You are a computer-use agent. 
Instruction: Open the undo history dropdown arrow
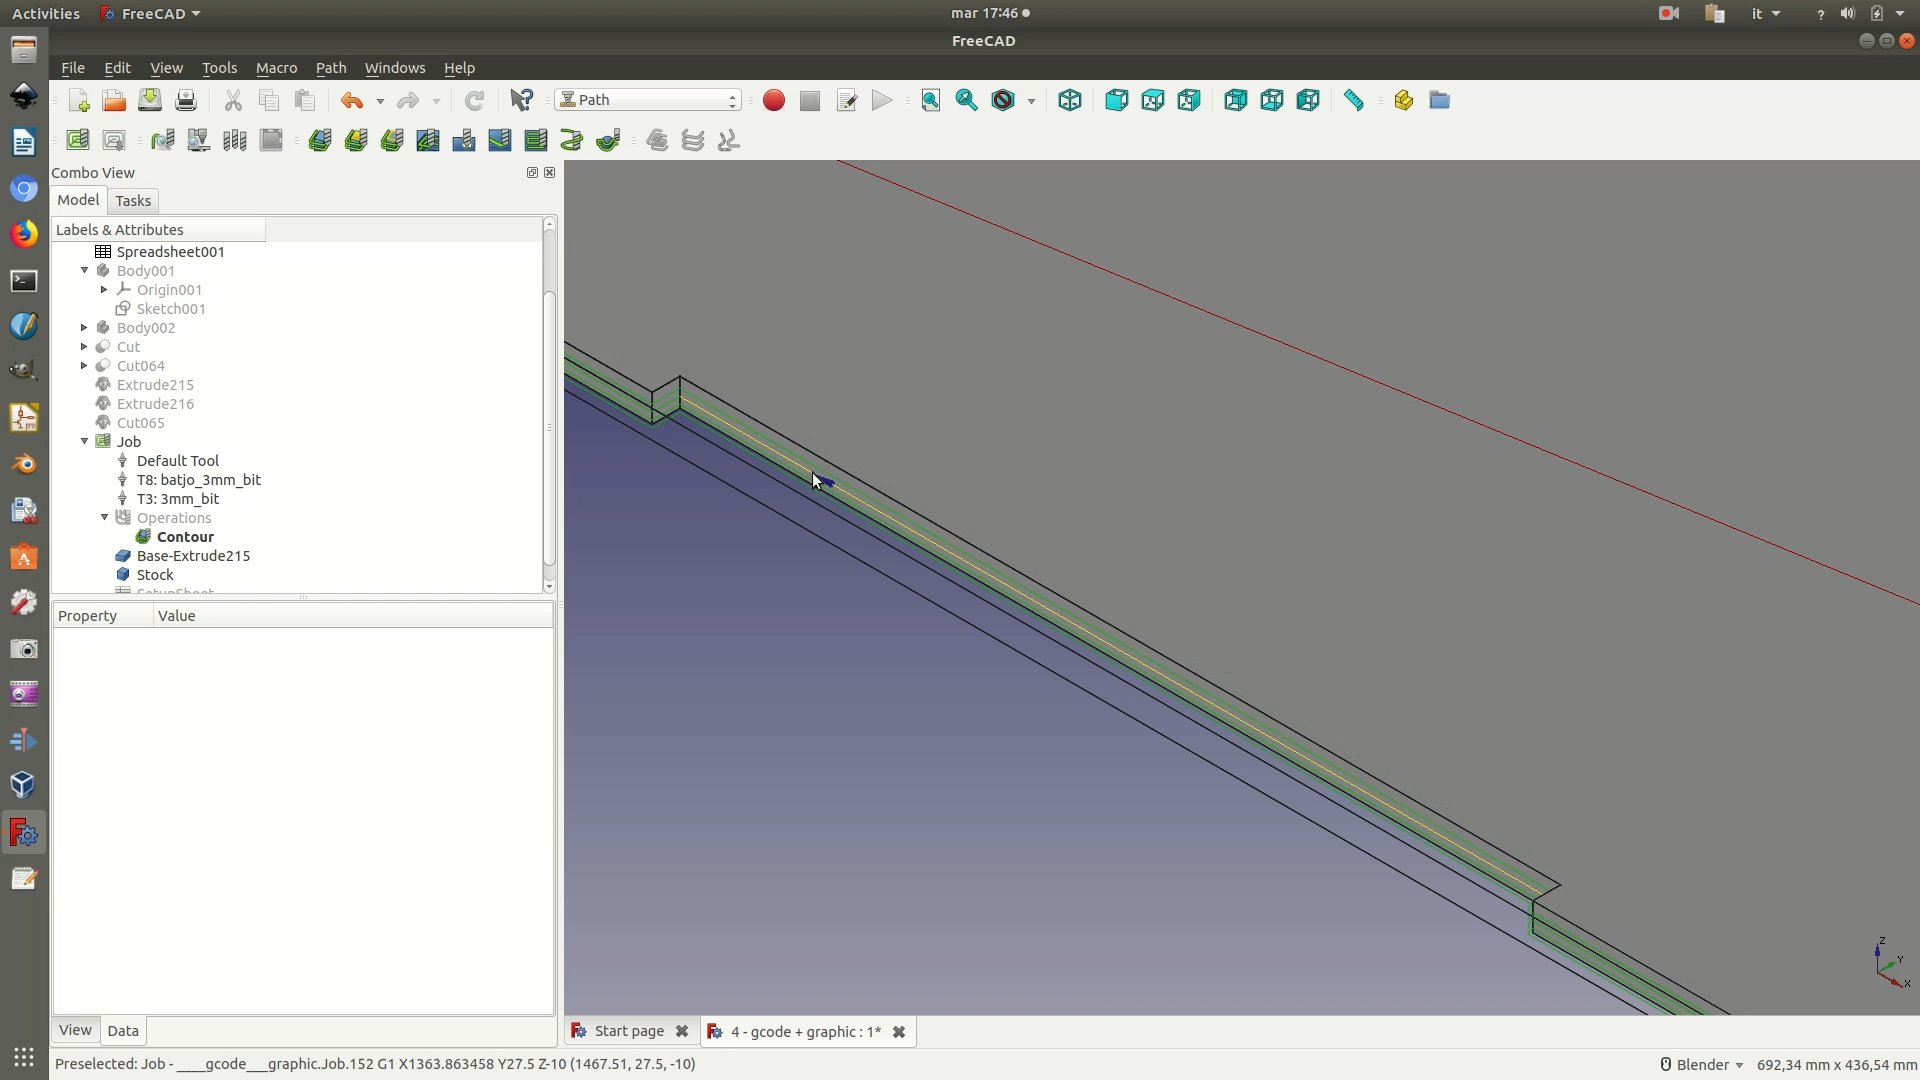coord(380,101)
